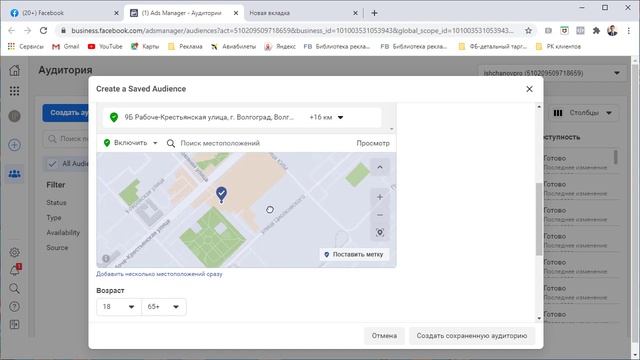Open the YouTube bookmark

[x=105, y=47]
